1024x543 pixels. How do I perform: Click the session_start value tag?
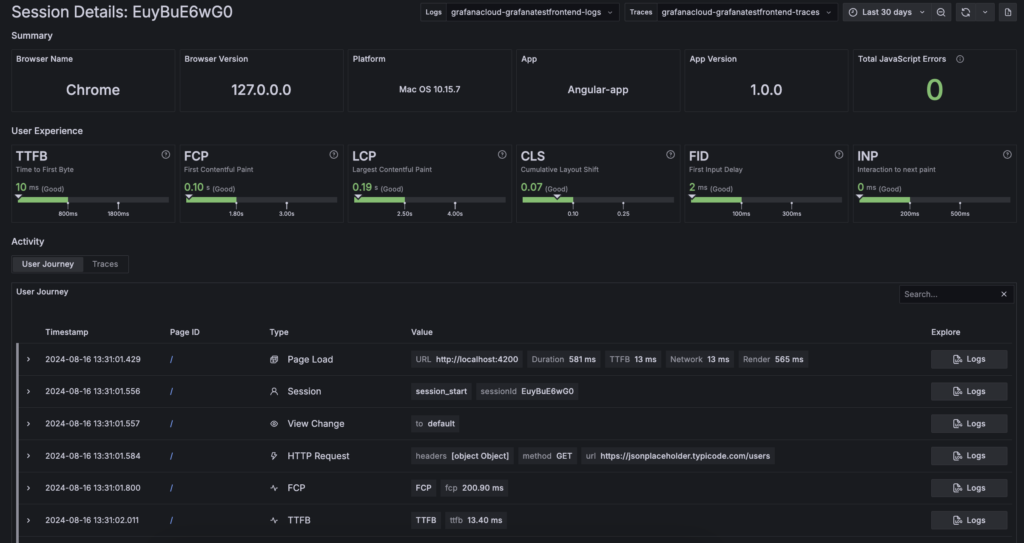pyautogui.click(x=441, y=391)
